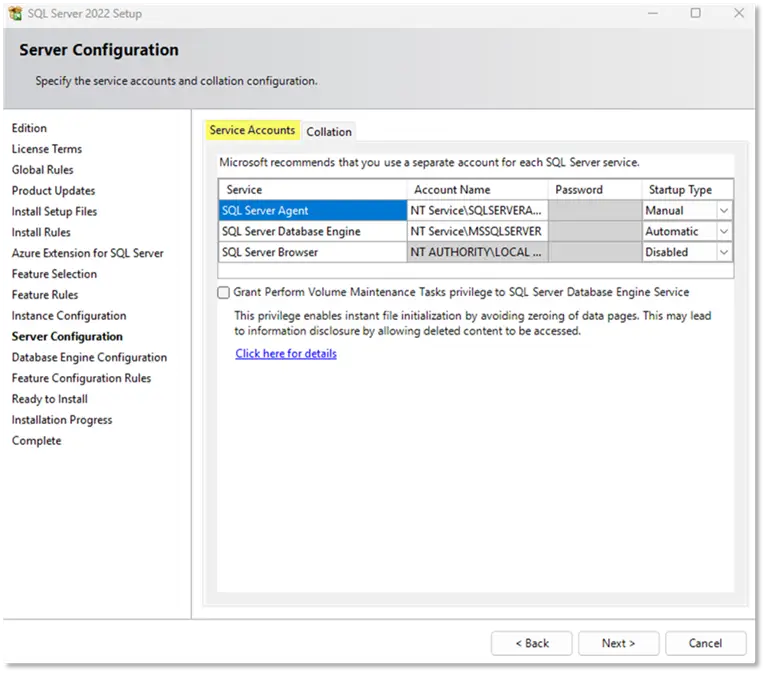766x674 pixels.
Task: Click password field for SQL Server Agent
Action: [x=595, y=211]
